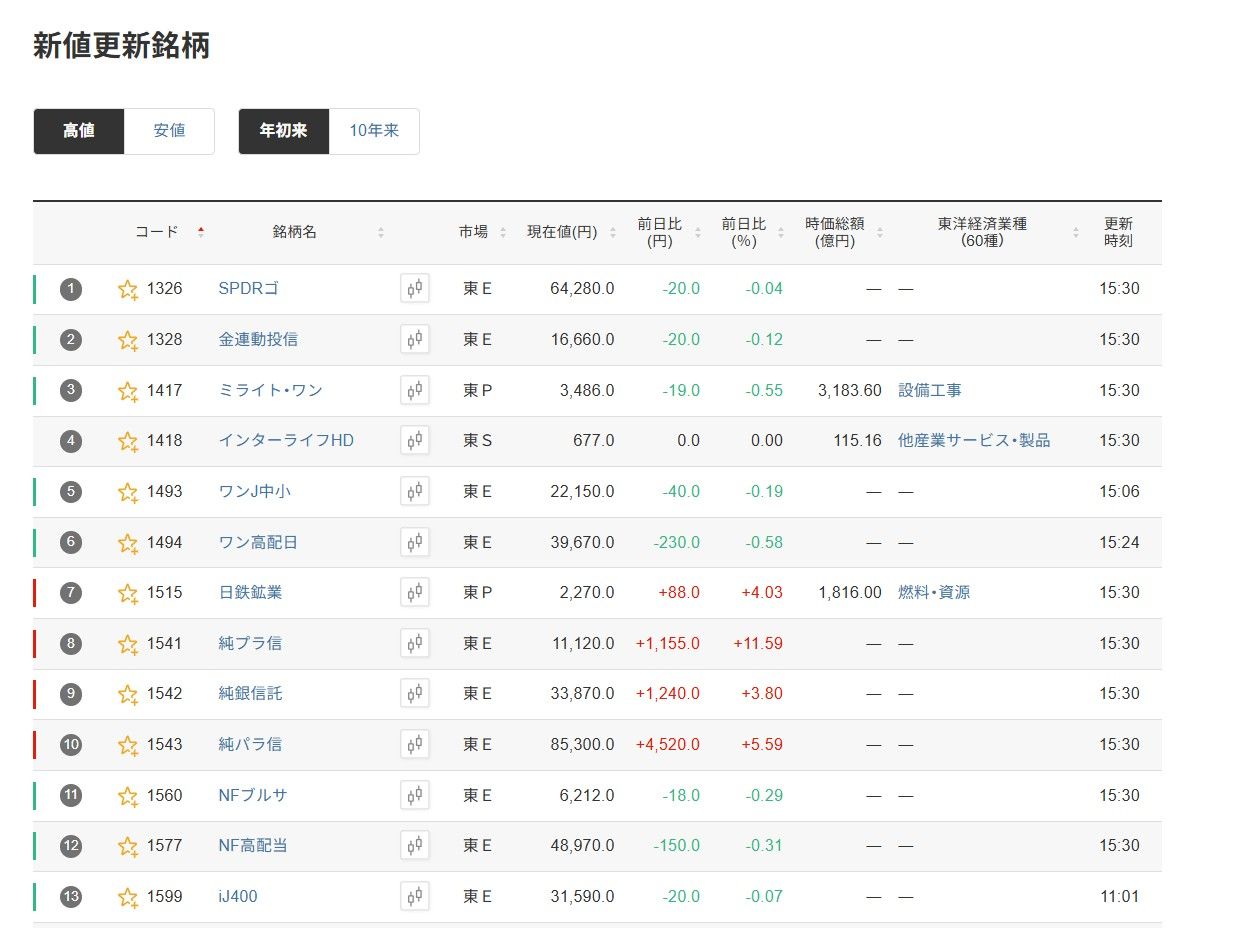Image resolution: width=1233 pixels, height=928 pixels.
Task: Click the 他産業サービス・製品 industry link
Action: pyautogui.click(x=973, y=441)
